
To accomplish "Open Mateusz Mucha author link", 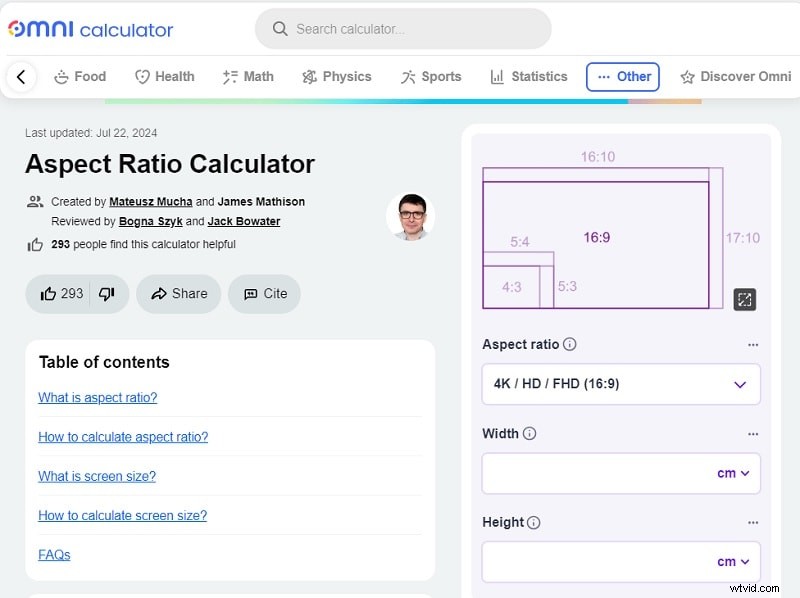I will pyautogui.click(x=151, y=202).
